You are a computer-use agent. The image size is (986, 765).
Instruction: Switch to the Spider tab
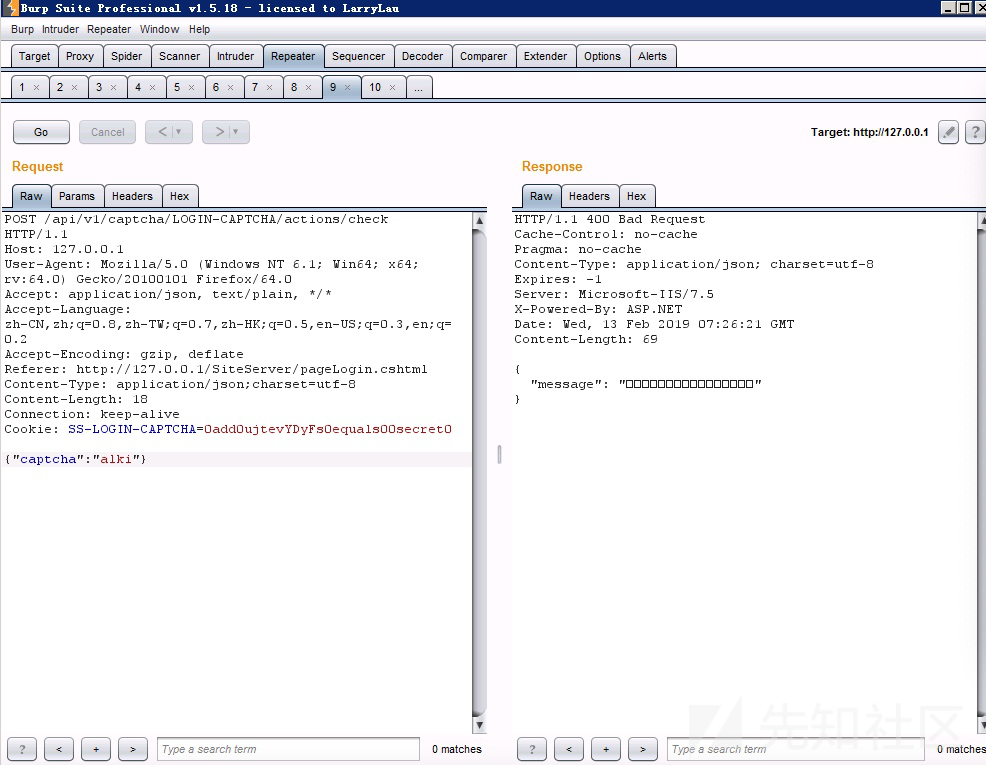pyautogui.click(x=126, y=56)
